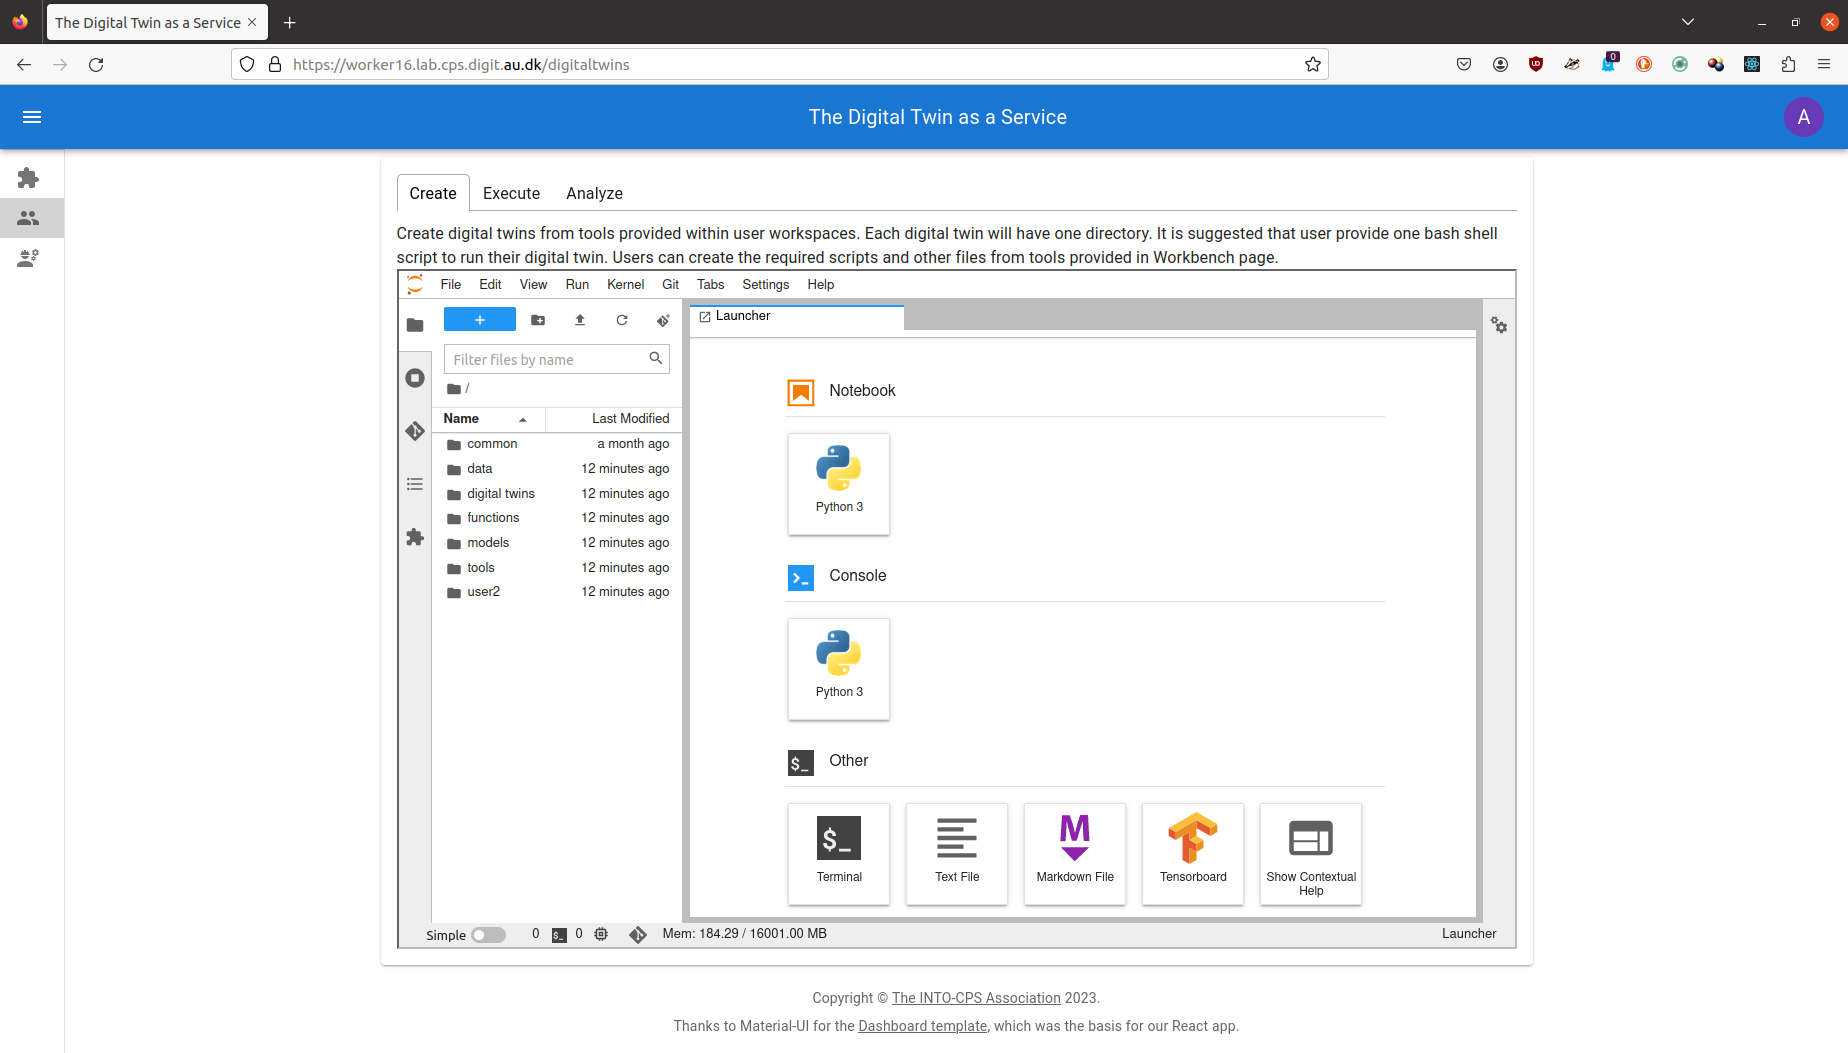The image size is (1848, 1053).
Task: Open the Dashboard template link
Action: click(922, 1026)
